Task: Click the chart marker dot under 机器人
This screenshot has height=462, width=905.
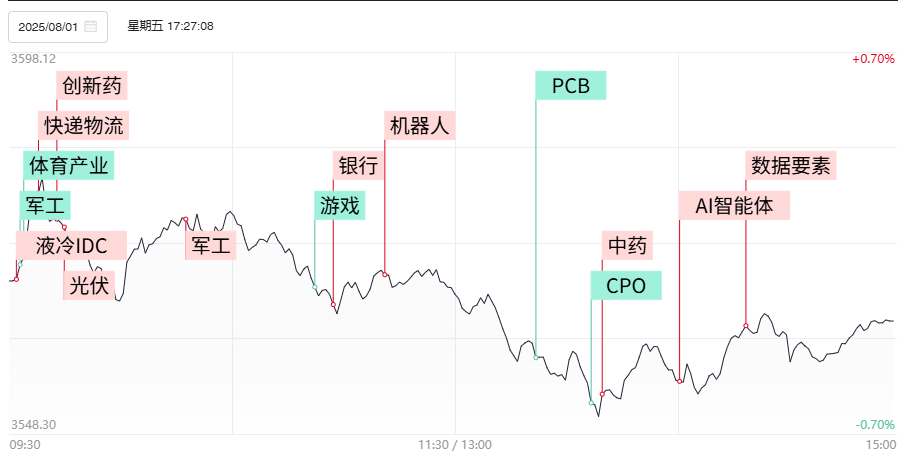Action: tap(385, 274)
